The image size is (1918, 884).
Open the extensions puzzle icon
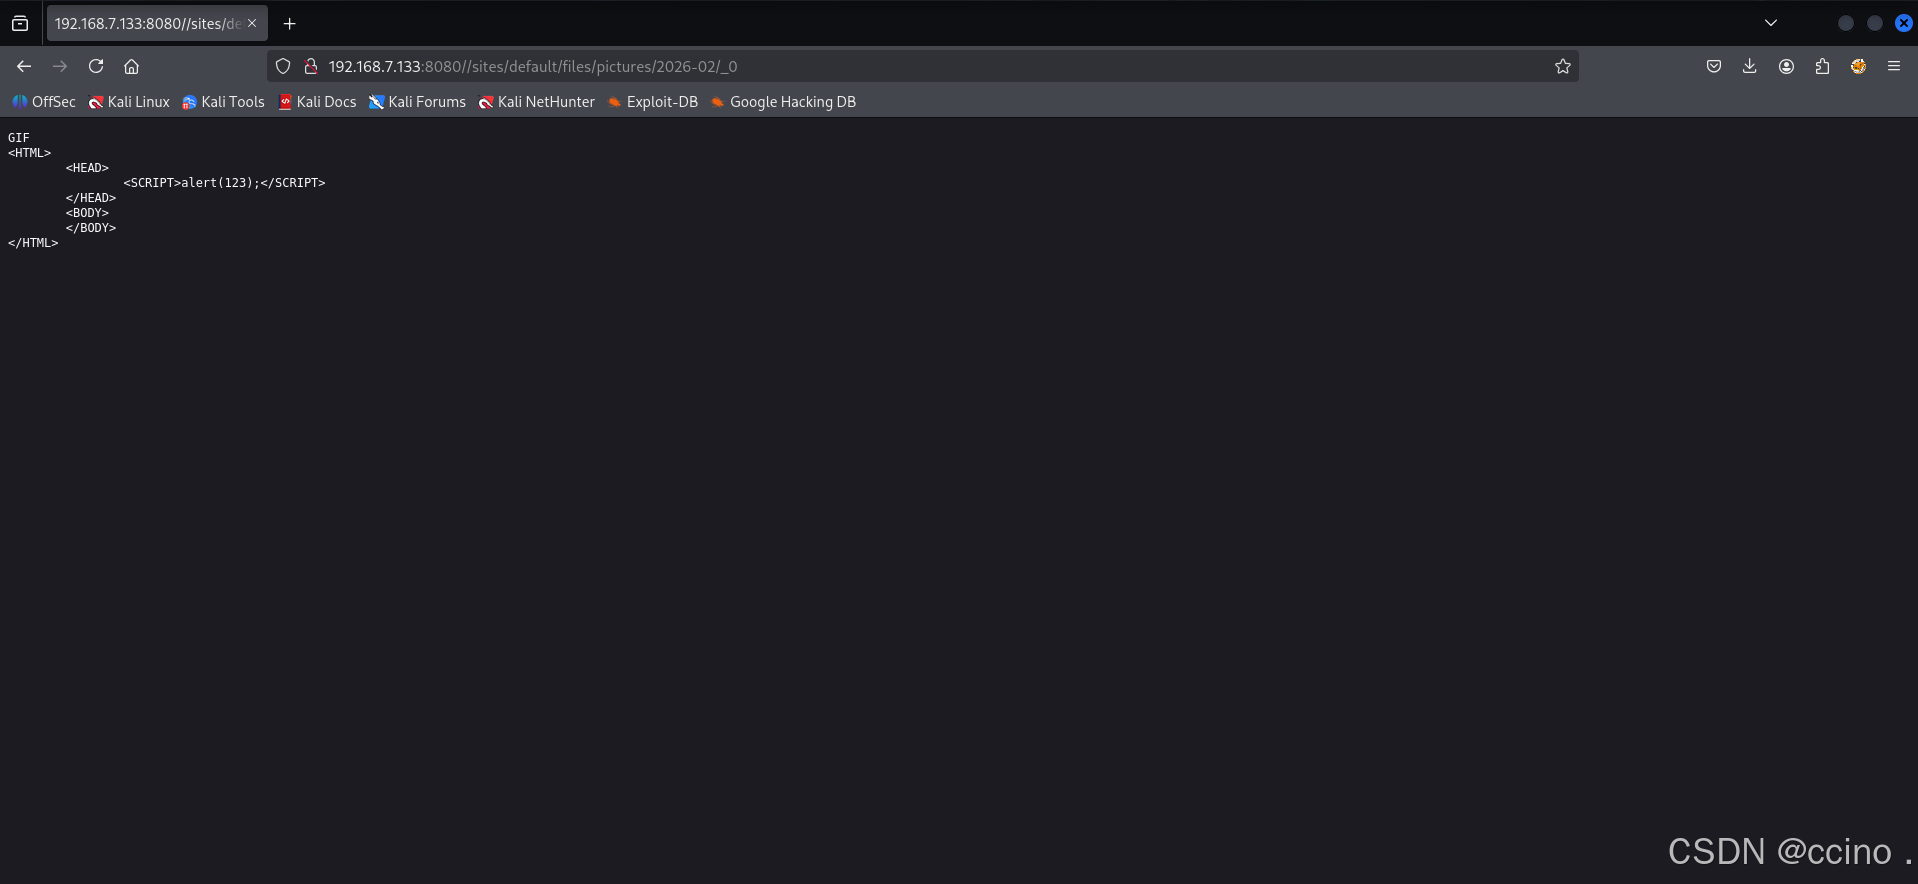[x=1822, y=66]
